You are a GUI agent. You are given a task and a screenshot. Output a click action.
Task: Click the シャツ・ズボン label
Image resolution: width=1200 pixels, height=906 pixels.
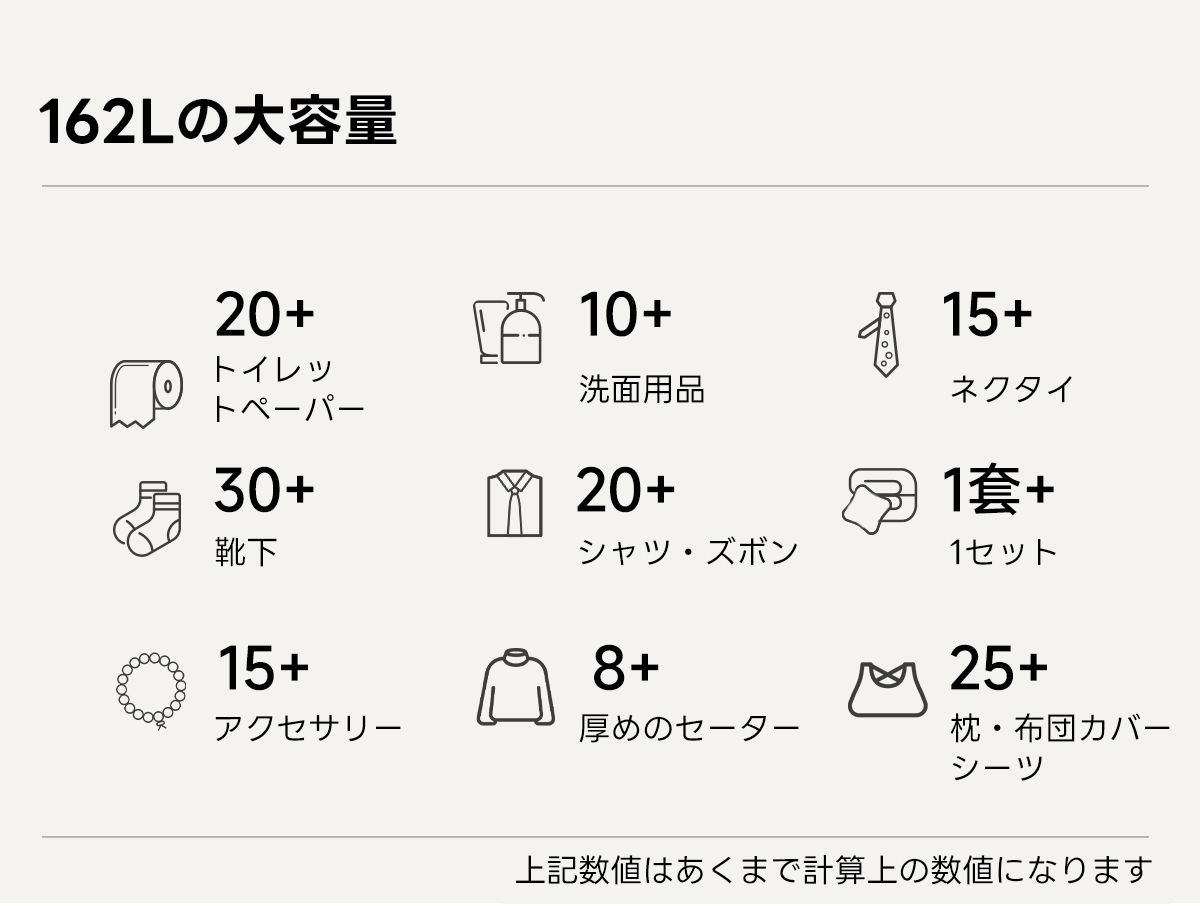point(688,552)
